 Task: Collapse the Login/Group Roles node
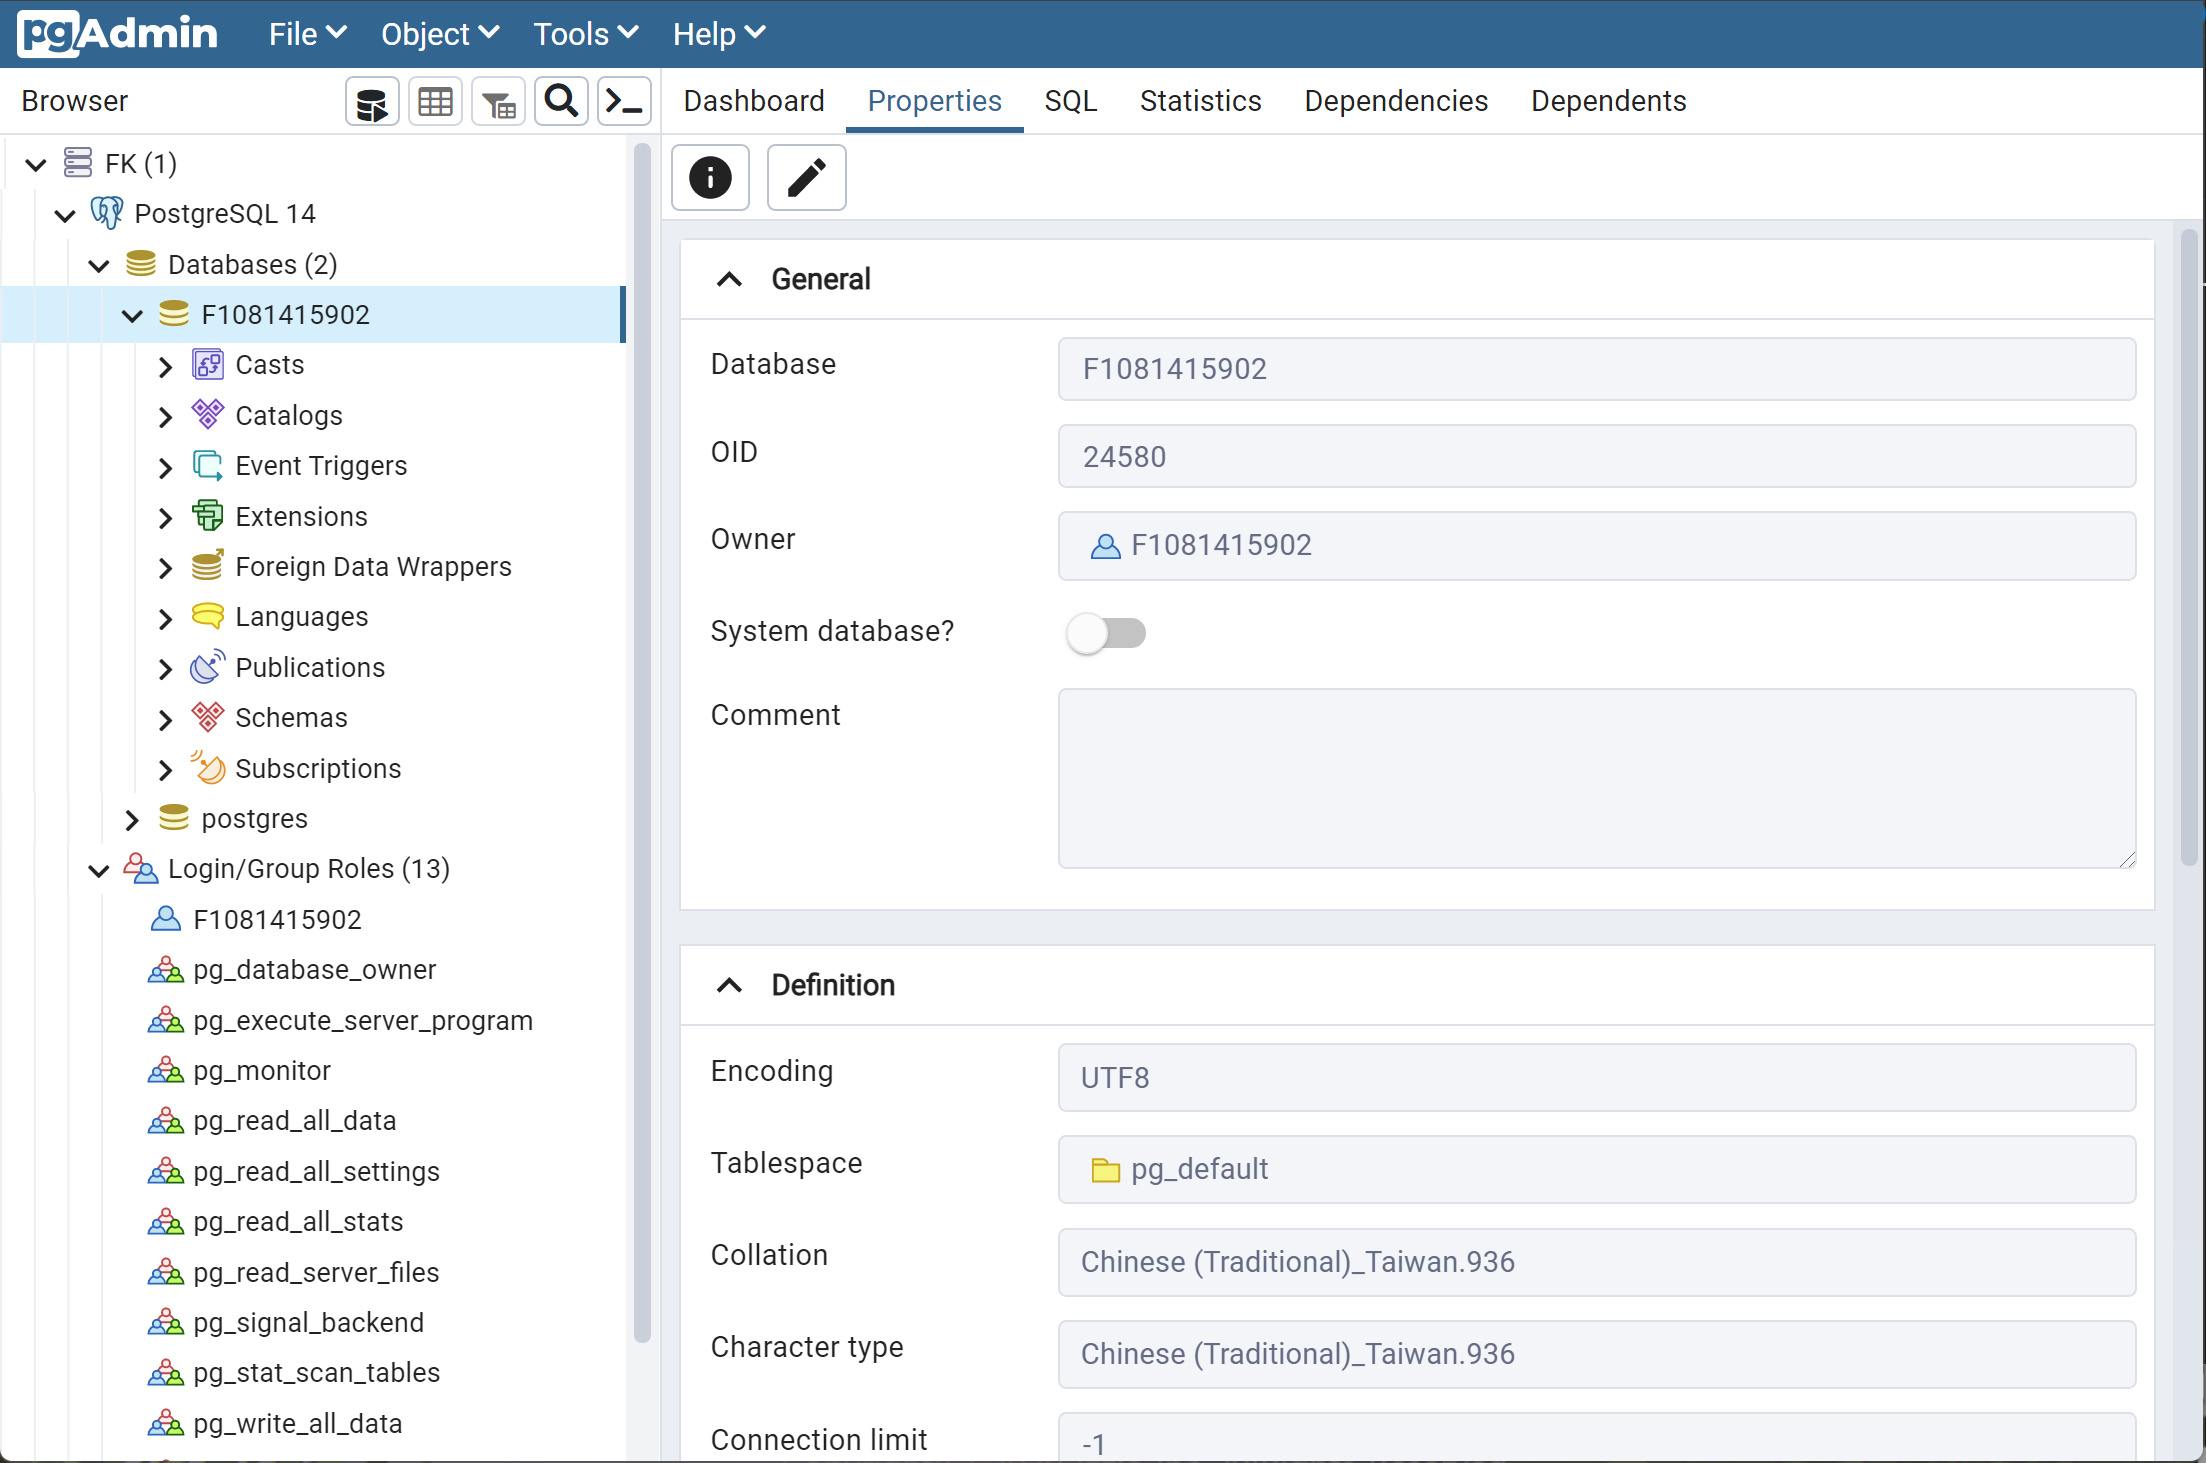click(x=98, y=870)
